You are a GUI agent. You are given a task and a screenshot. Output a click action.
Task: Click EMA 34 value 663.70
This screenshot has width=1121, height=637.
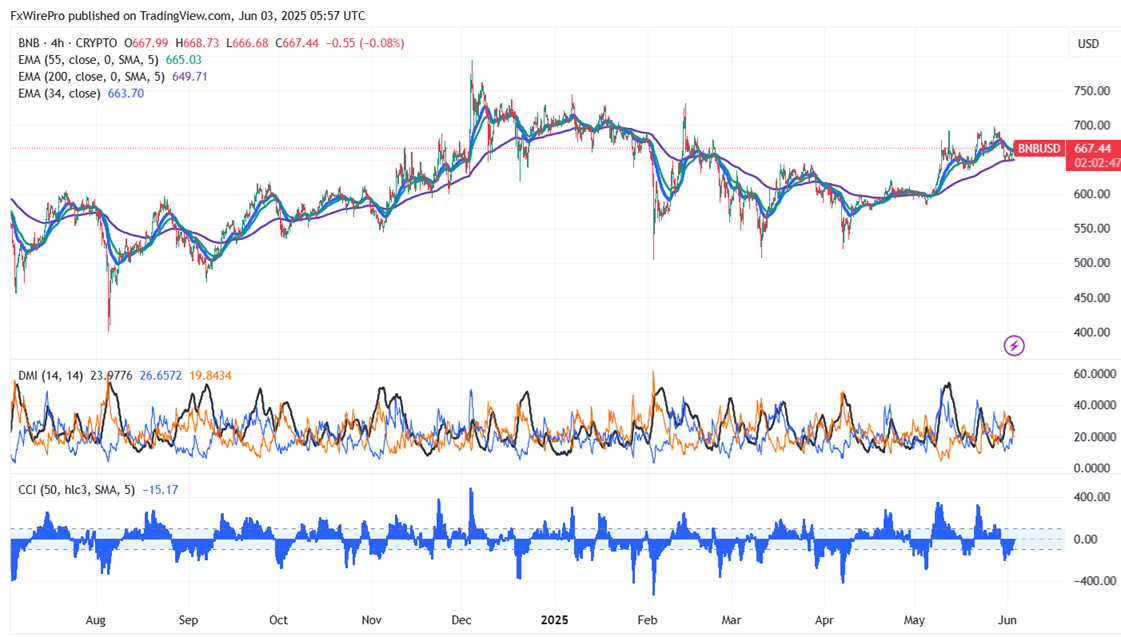(126, 94)
